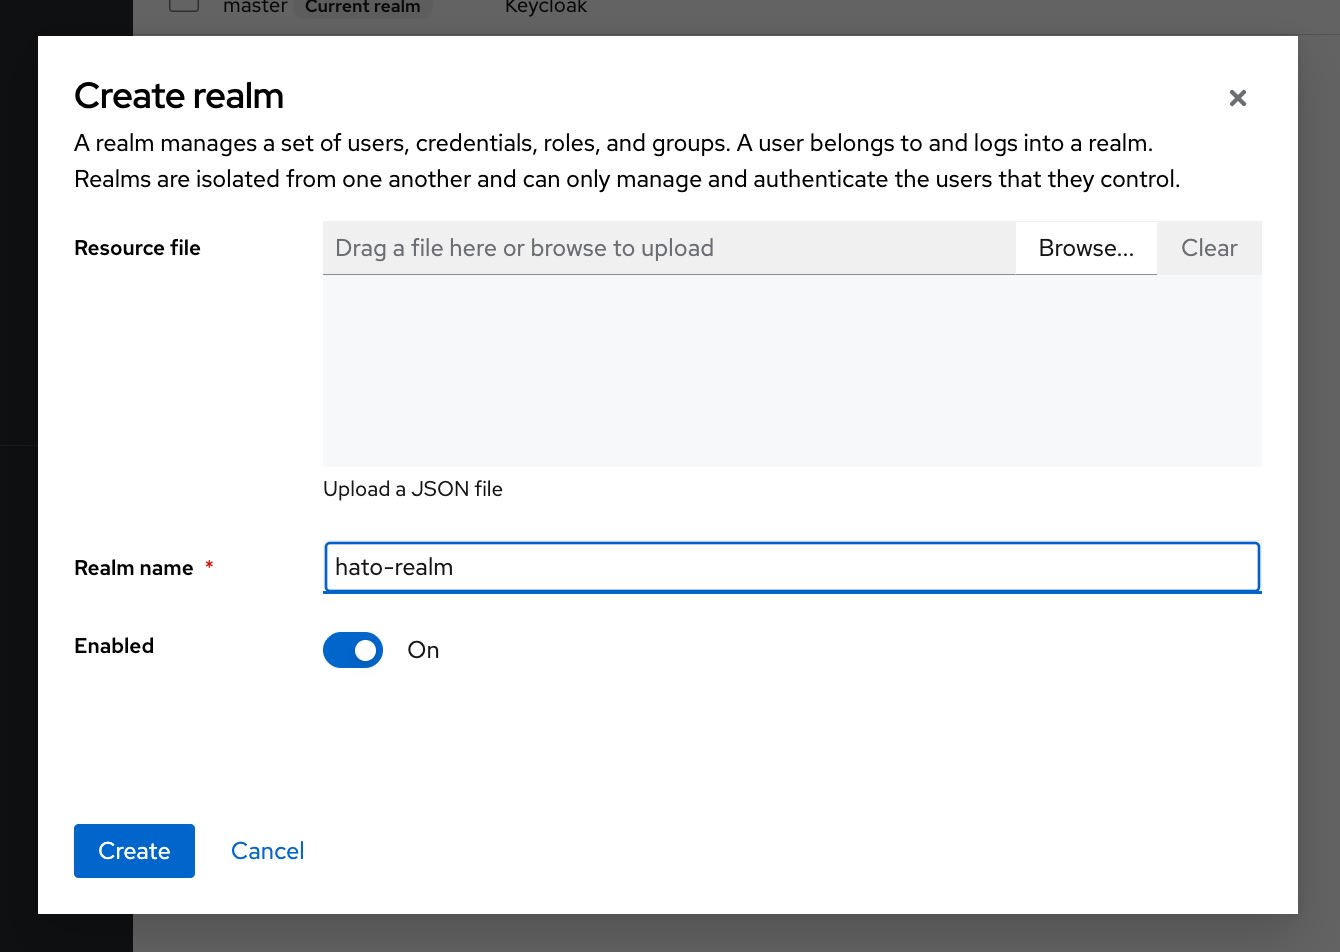This screenshot has height=952, width=1340.
Task: Select the master realm entry
Action: tap(255, 6)
